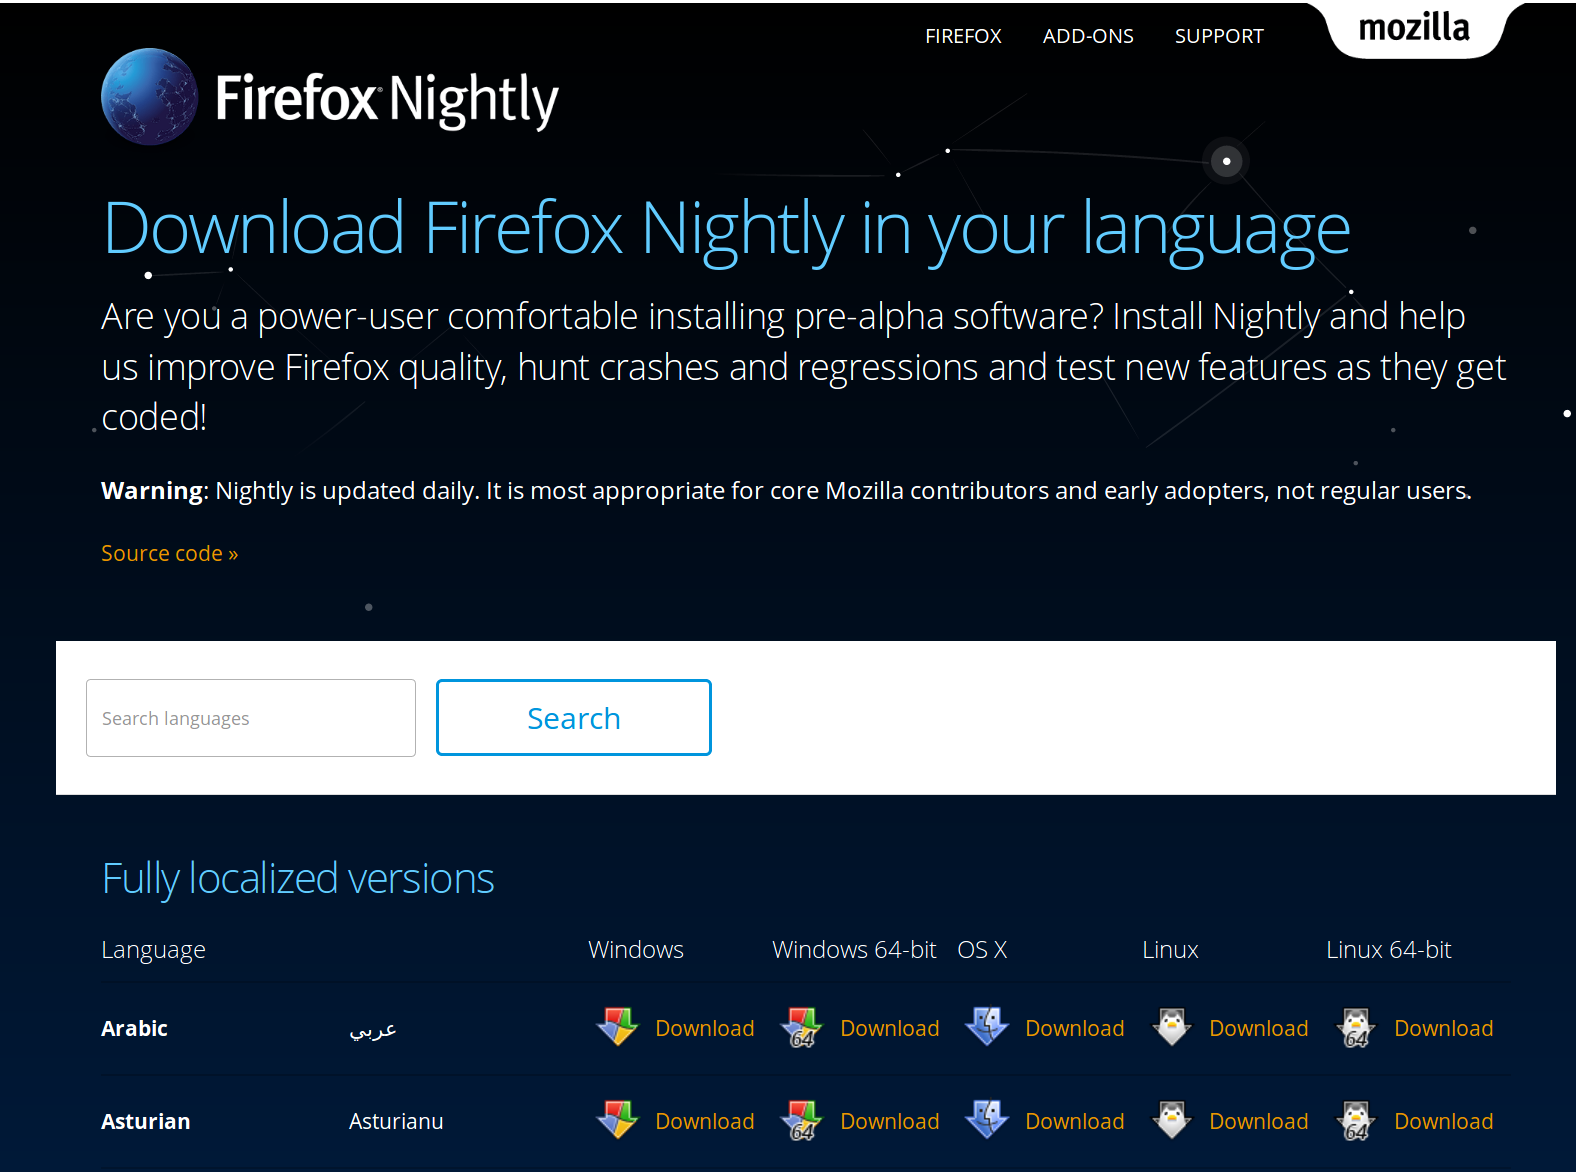1576x1172 pixels.
Task: Click Arabic Linux 64-bit penguin icon
Action: (x=1356, y=1027)
